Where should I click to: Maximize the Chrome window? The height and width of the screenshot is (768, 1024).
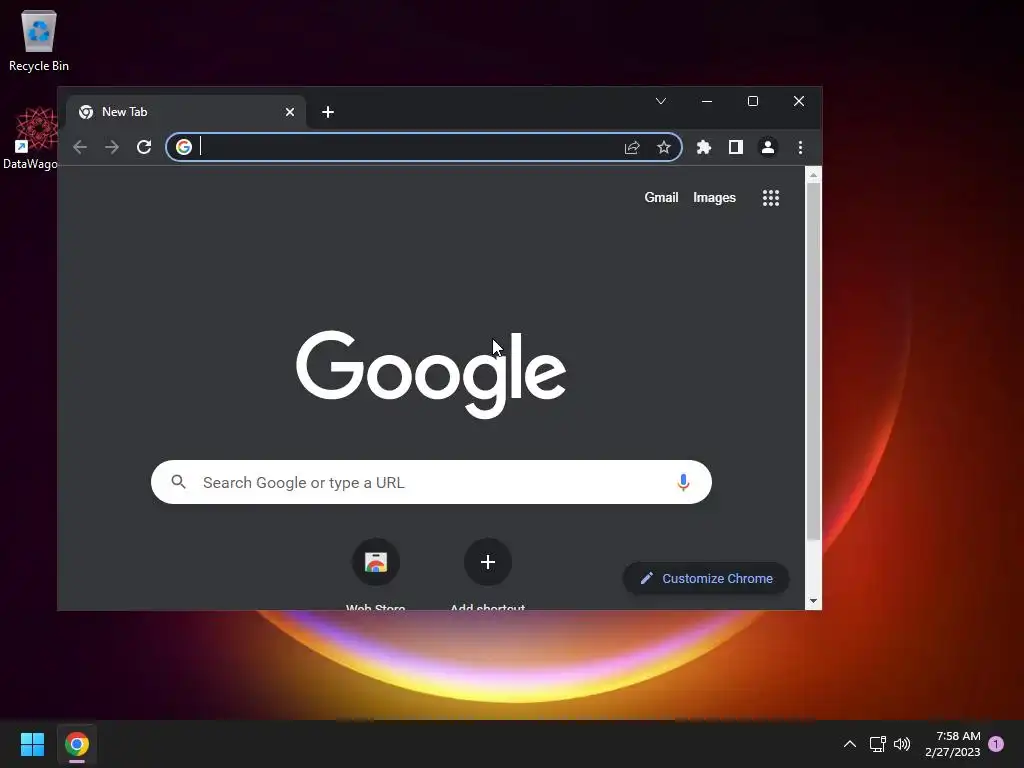click(753, 101)
